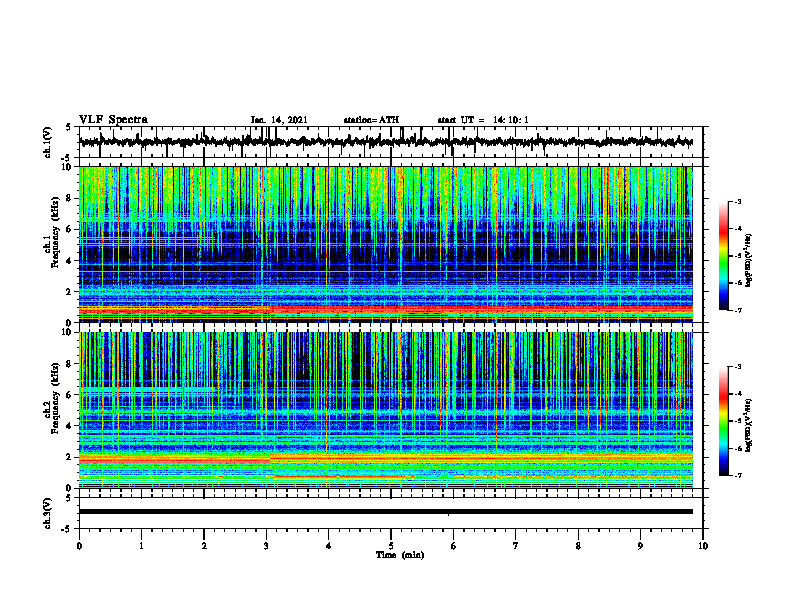Click time axis tick label "9"
The width and height of the screenshot is (792, 612).
coord(640,546)
